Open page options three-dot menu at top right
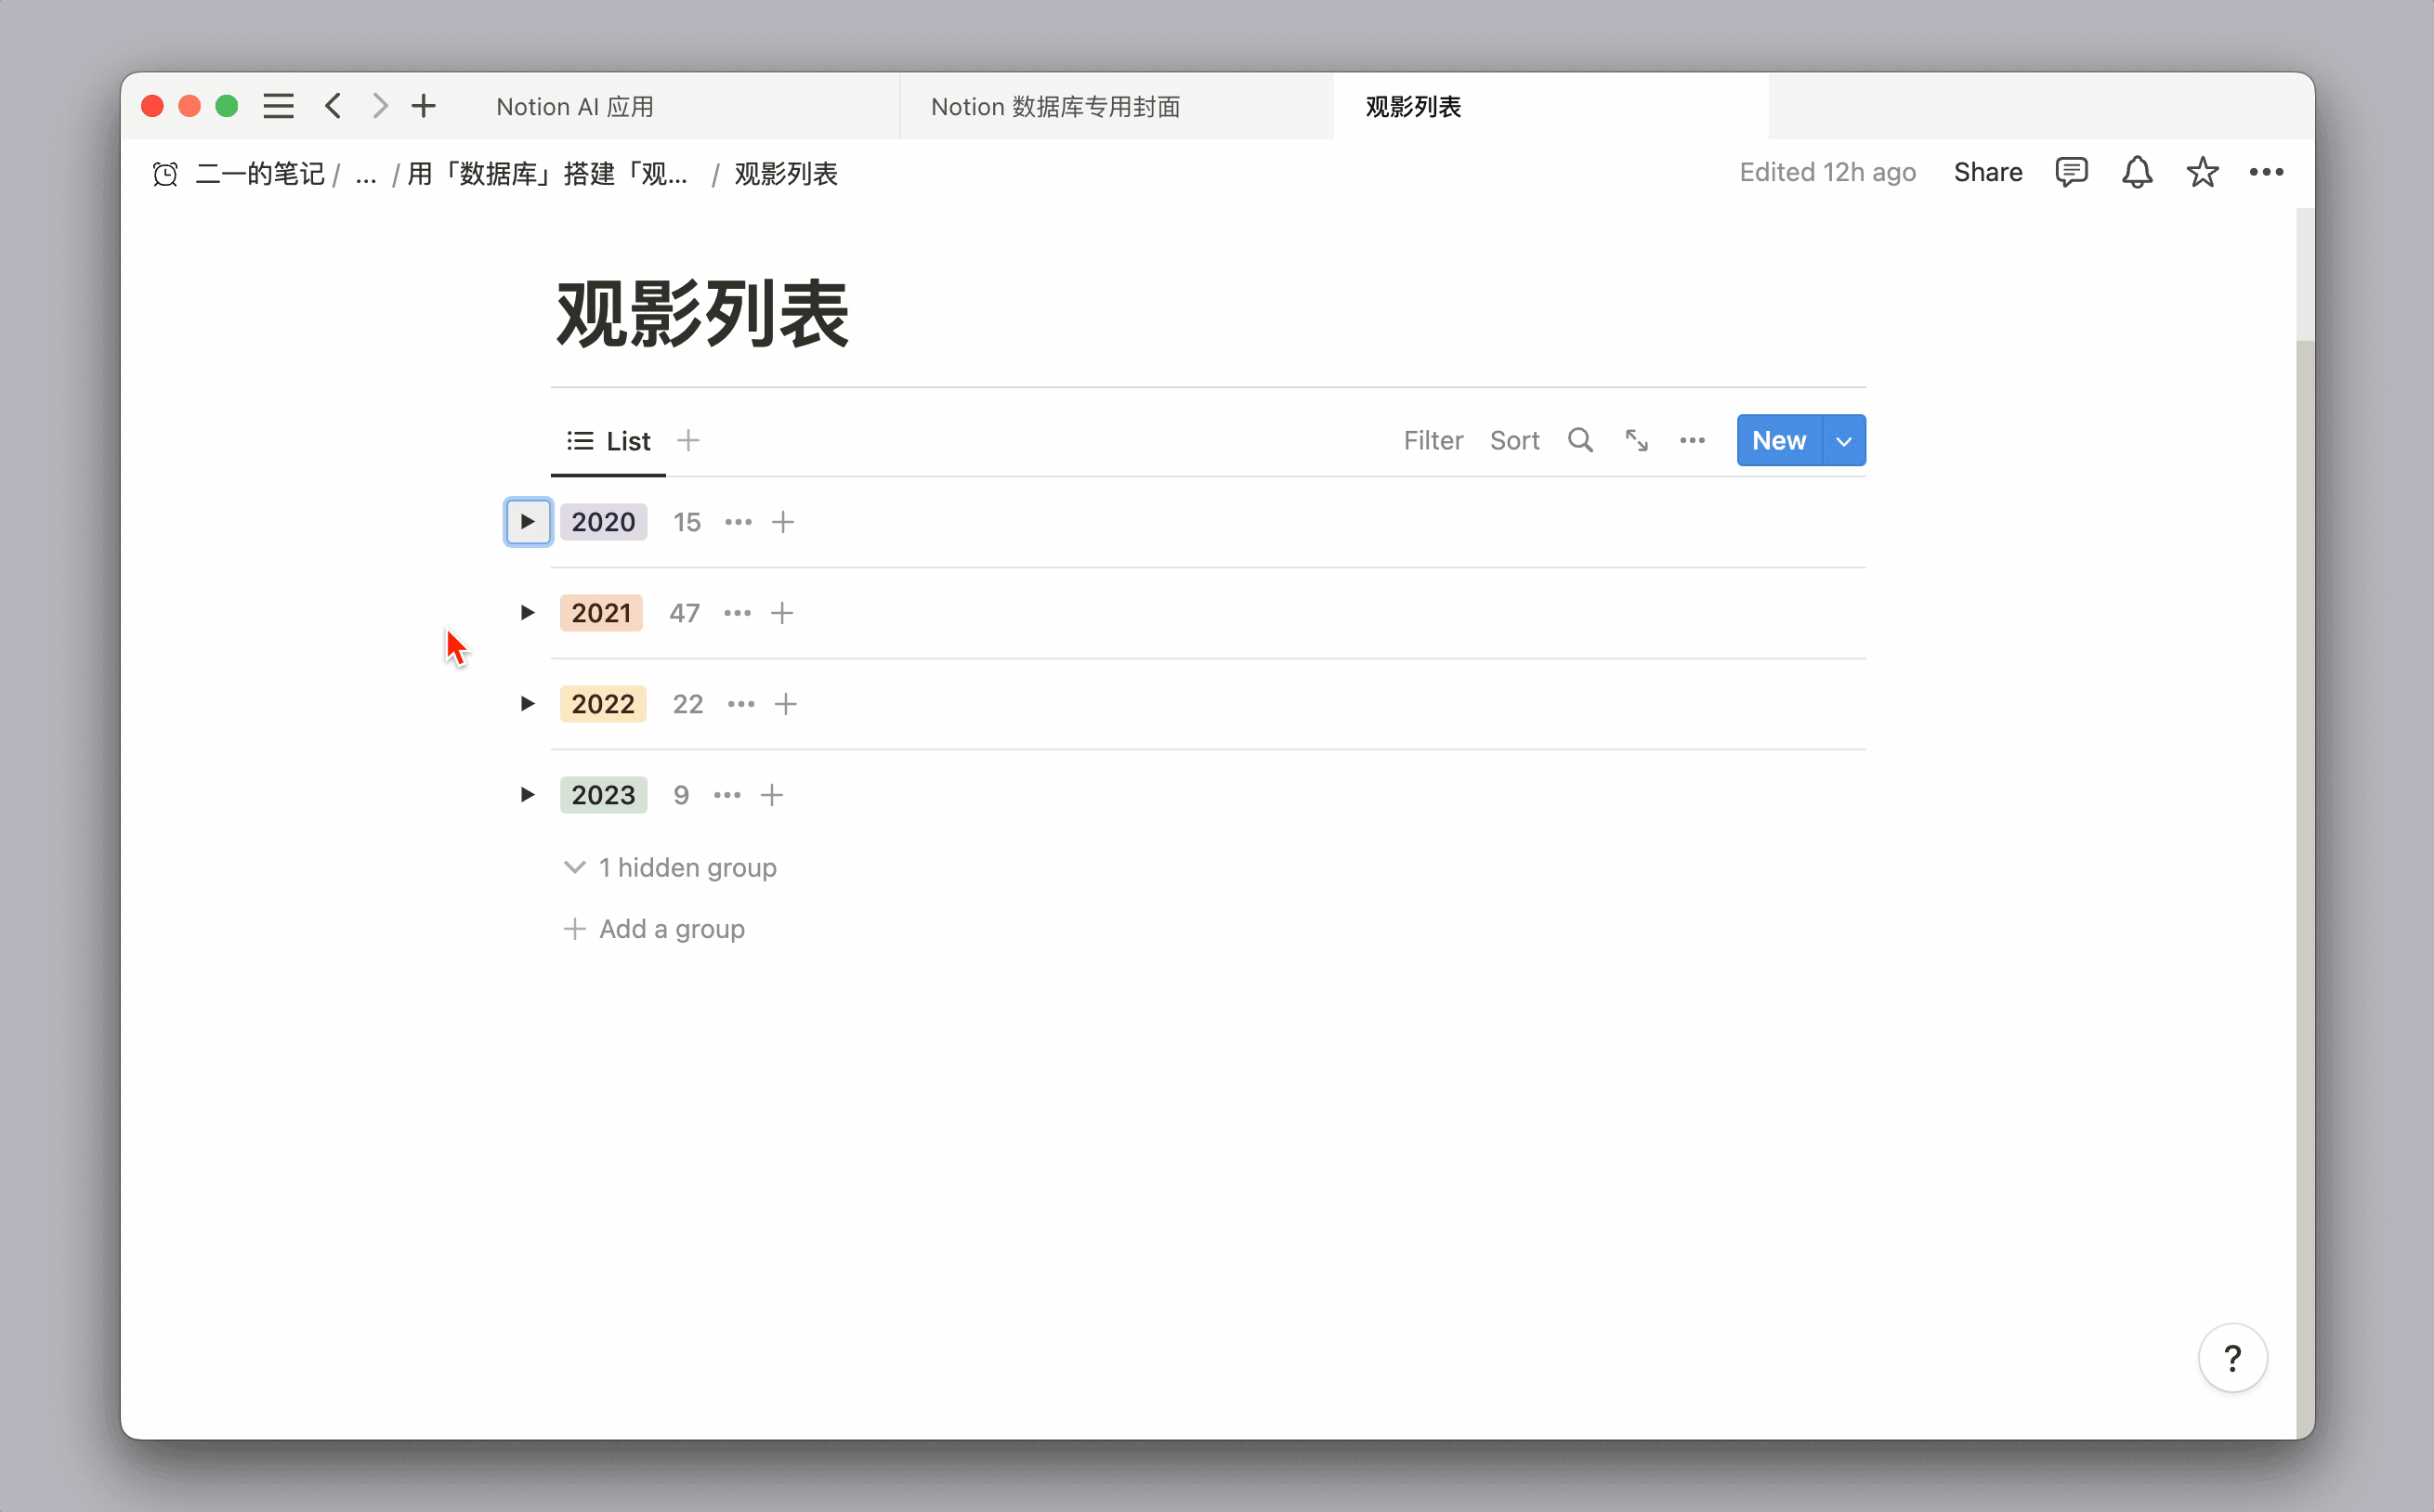Image resolution: width=2434 pixels, height=1512 pixels. (2266, 172)
